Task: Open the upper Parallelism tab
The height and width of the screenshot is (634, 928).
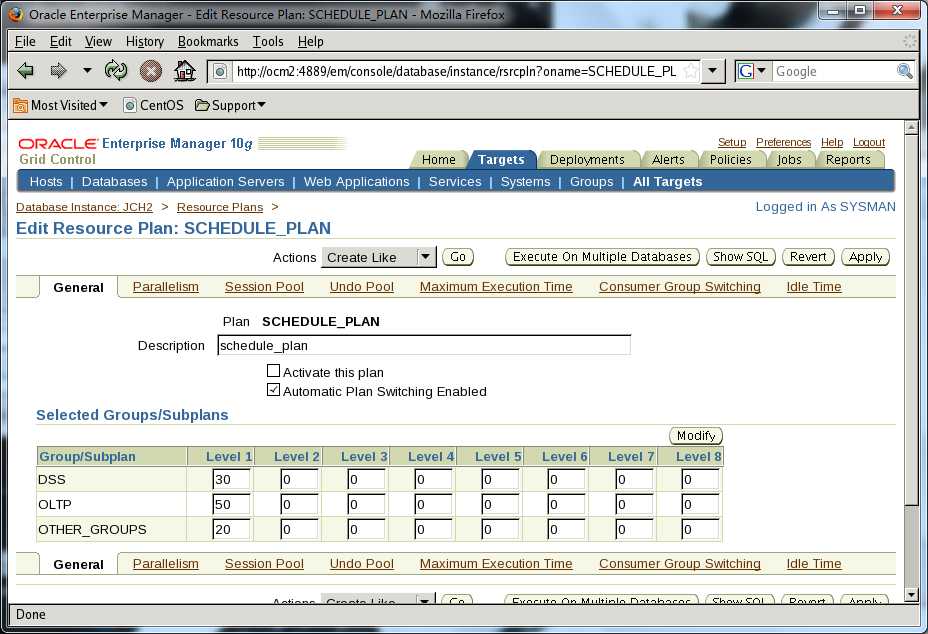Action: [x=166, y=287]
